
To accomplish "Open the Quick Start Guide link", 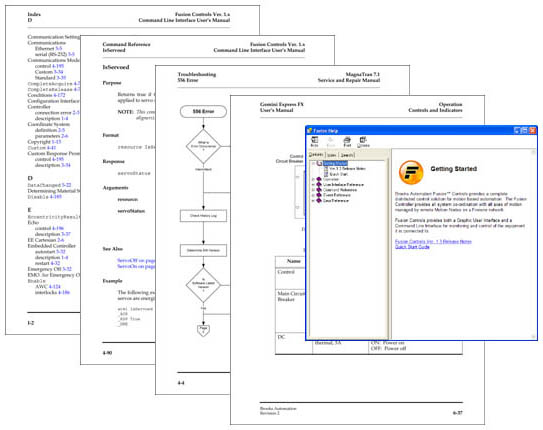I will (412, 247).
